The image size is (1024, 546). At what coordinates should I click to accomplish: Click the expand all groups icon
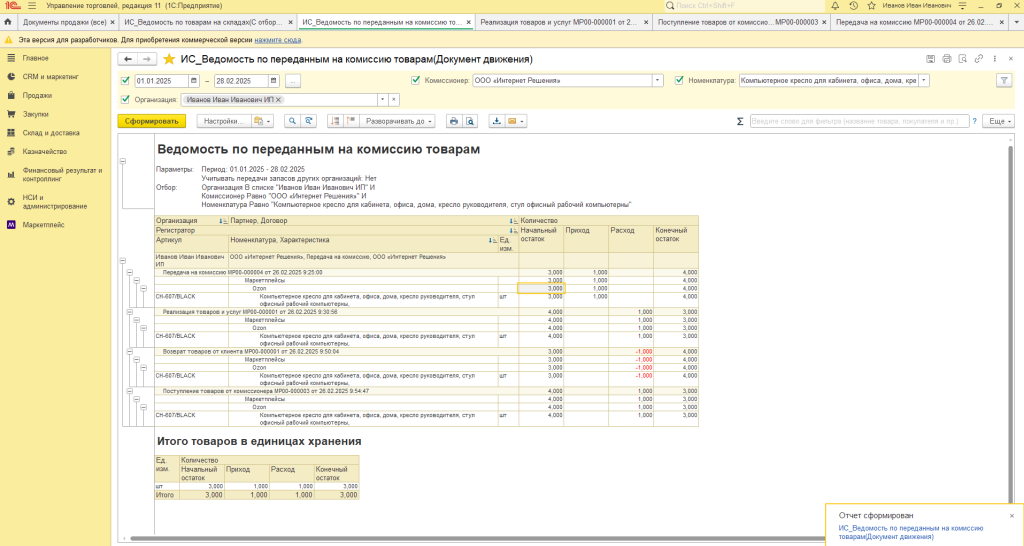click(351, 121)
